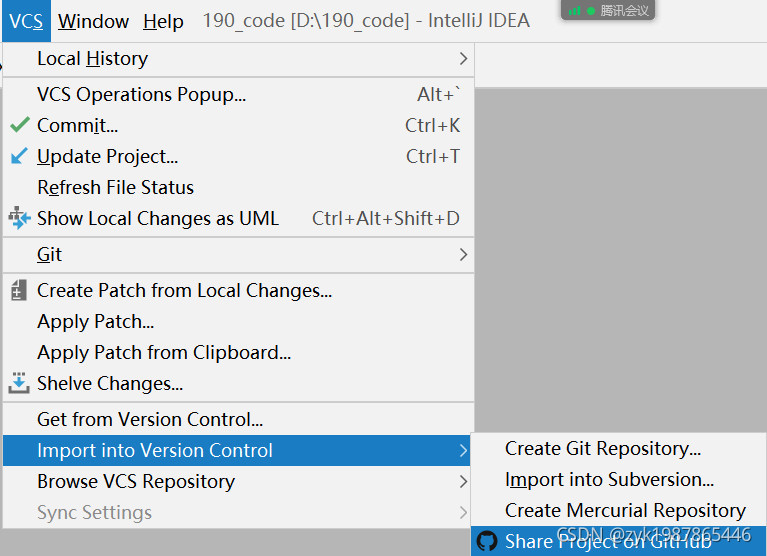Click the GitHub logo icon
Viewport: 767px width, 556px height.
pyautogui.click(x=487, y=541)
